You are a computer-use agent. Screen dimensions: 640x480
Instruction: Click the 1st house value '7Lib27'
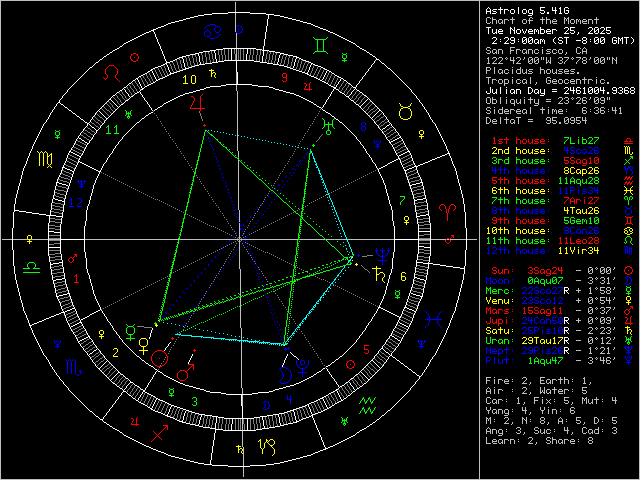point(581,141)
